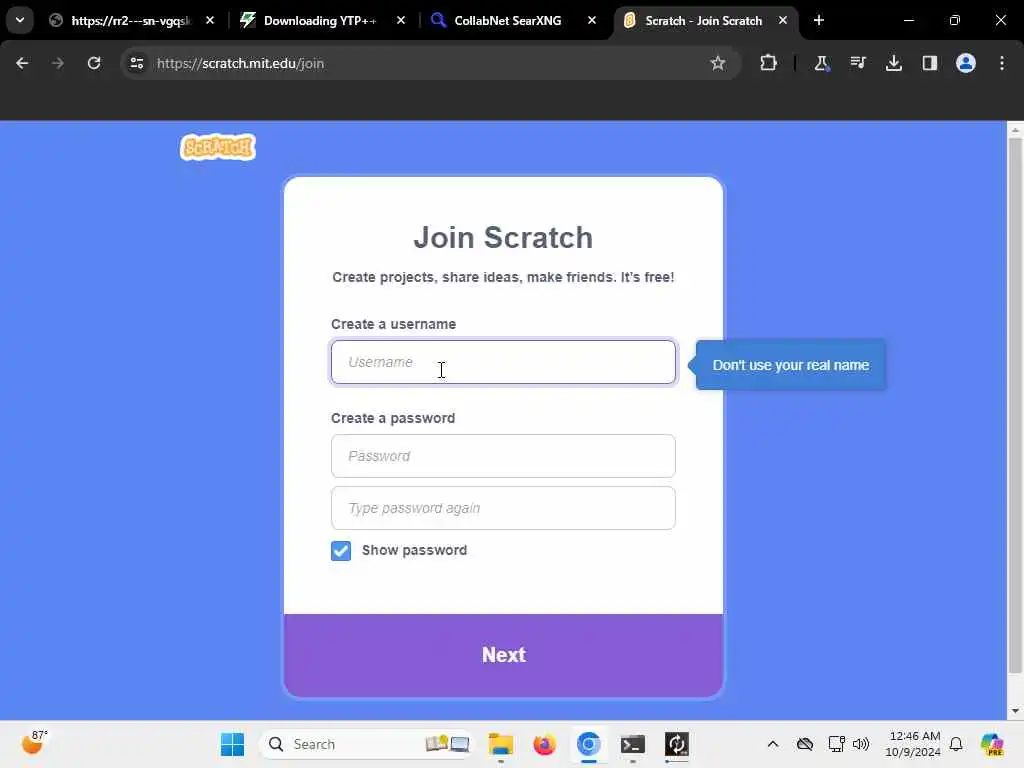Open the Extensions puzzle icon
The height and width of the screenshot is (768, 1024).
(769, 63)
